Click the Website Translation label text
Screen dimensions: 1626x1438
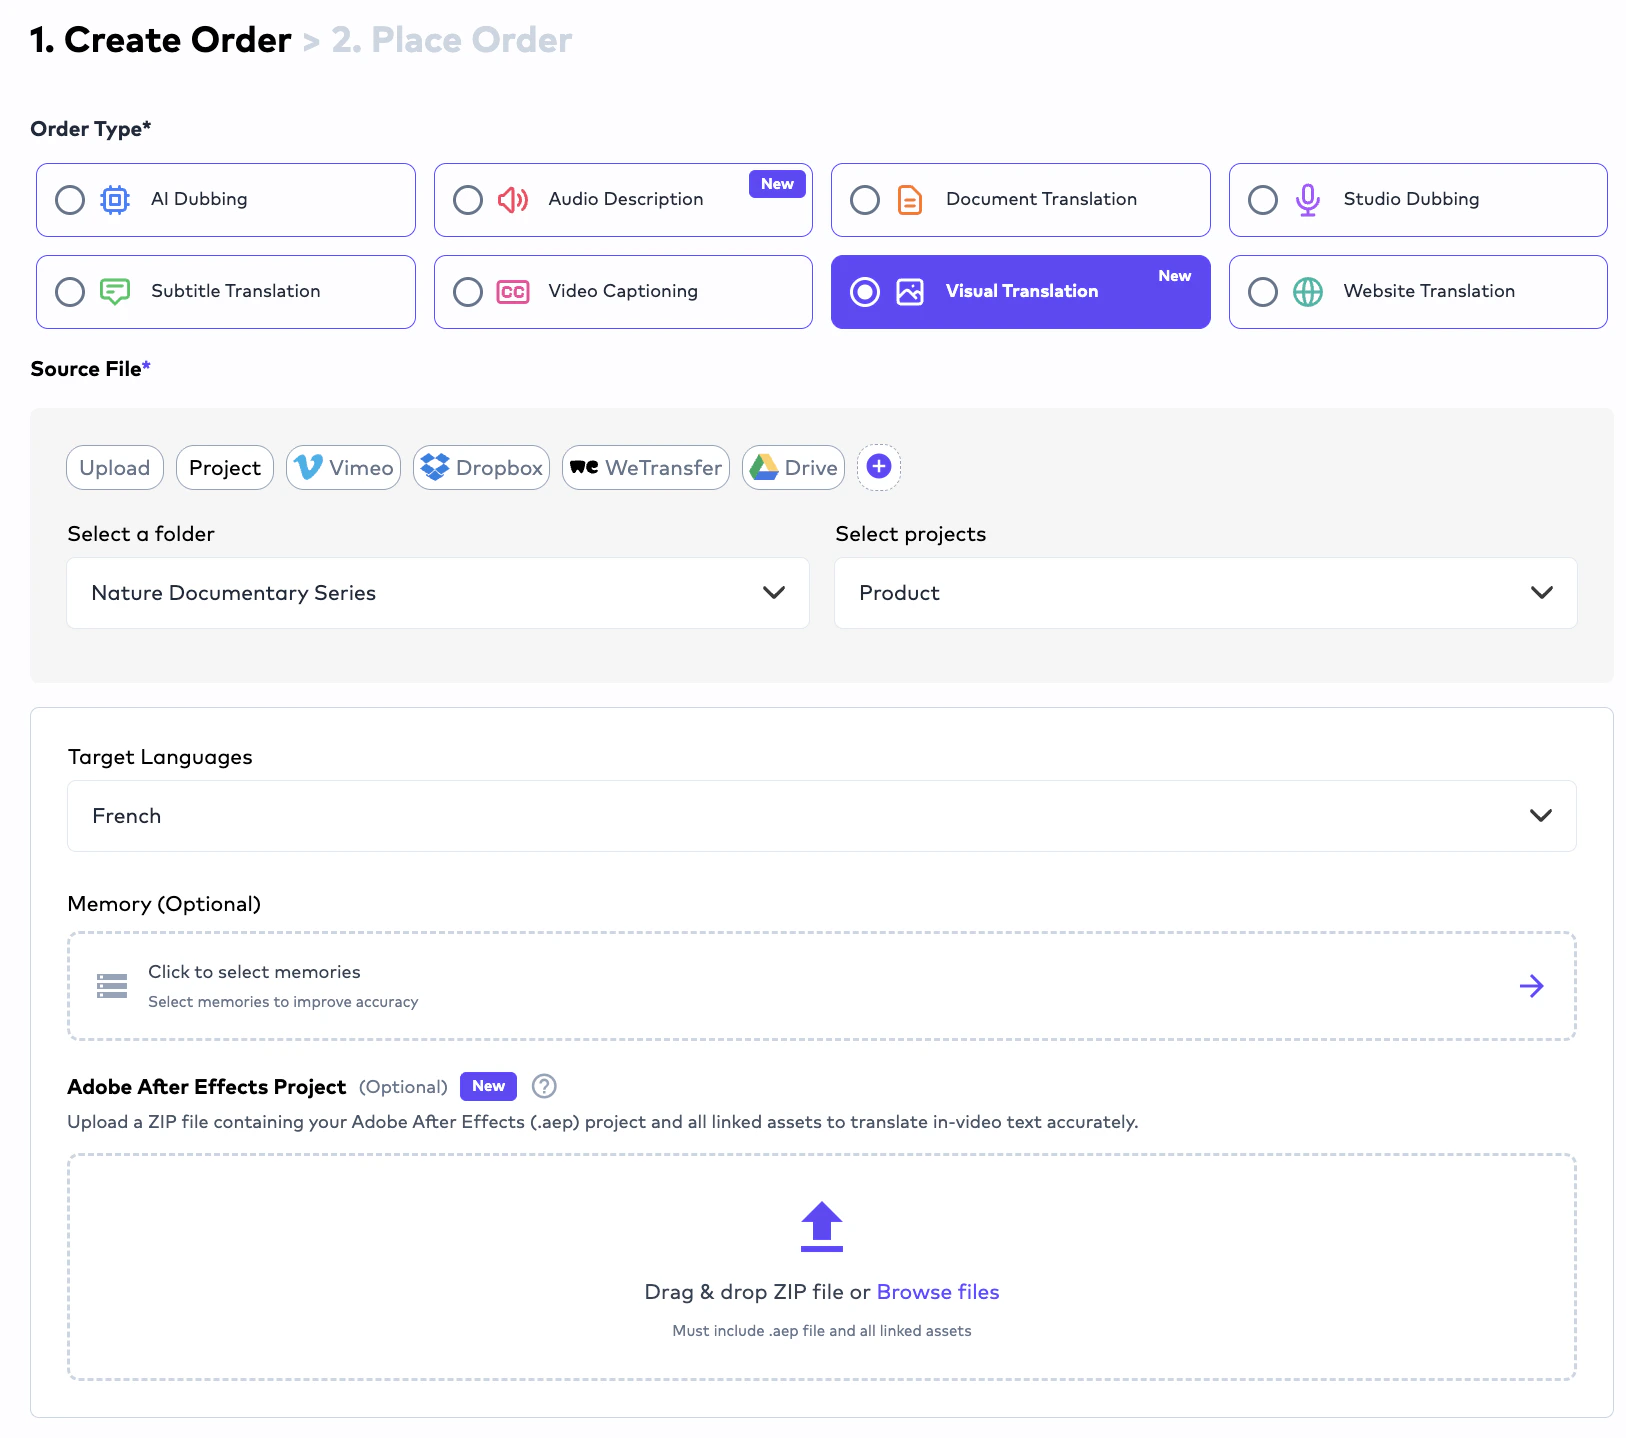coord(1429,291)
